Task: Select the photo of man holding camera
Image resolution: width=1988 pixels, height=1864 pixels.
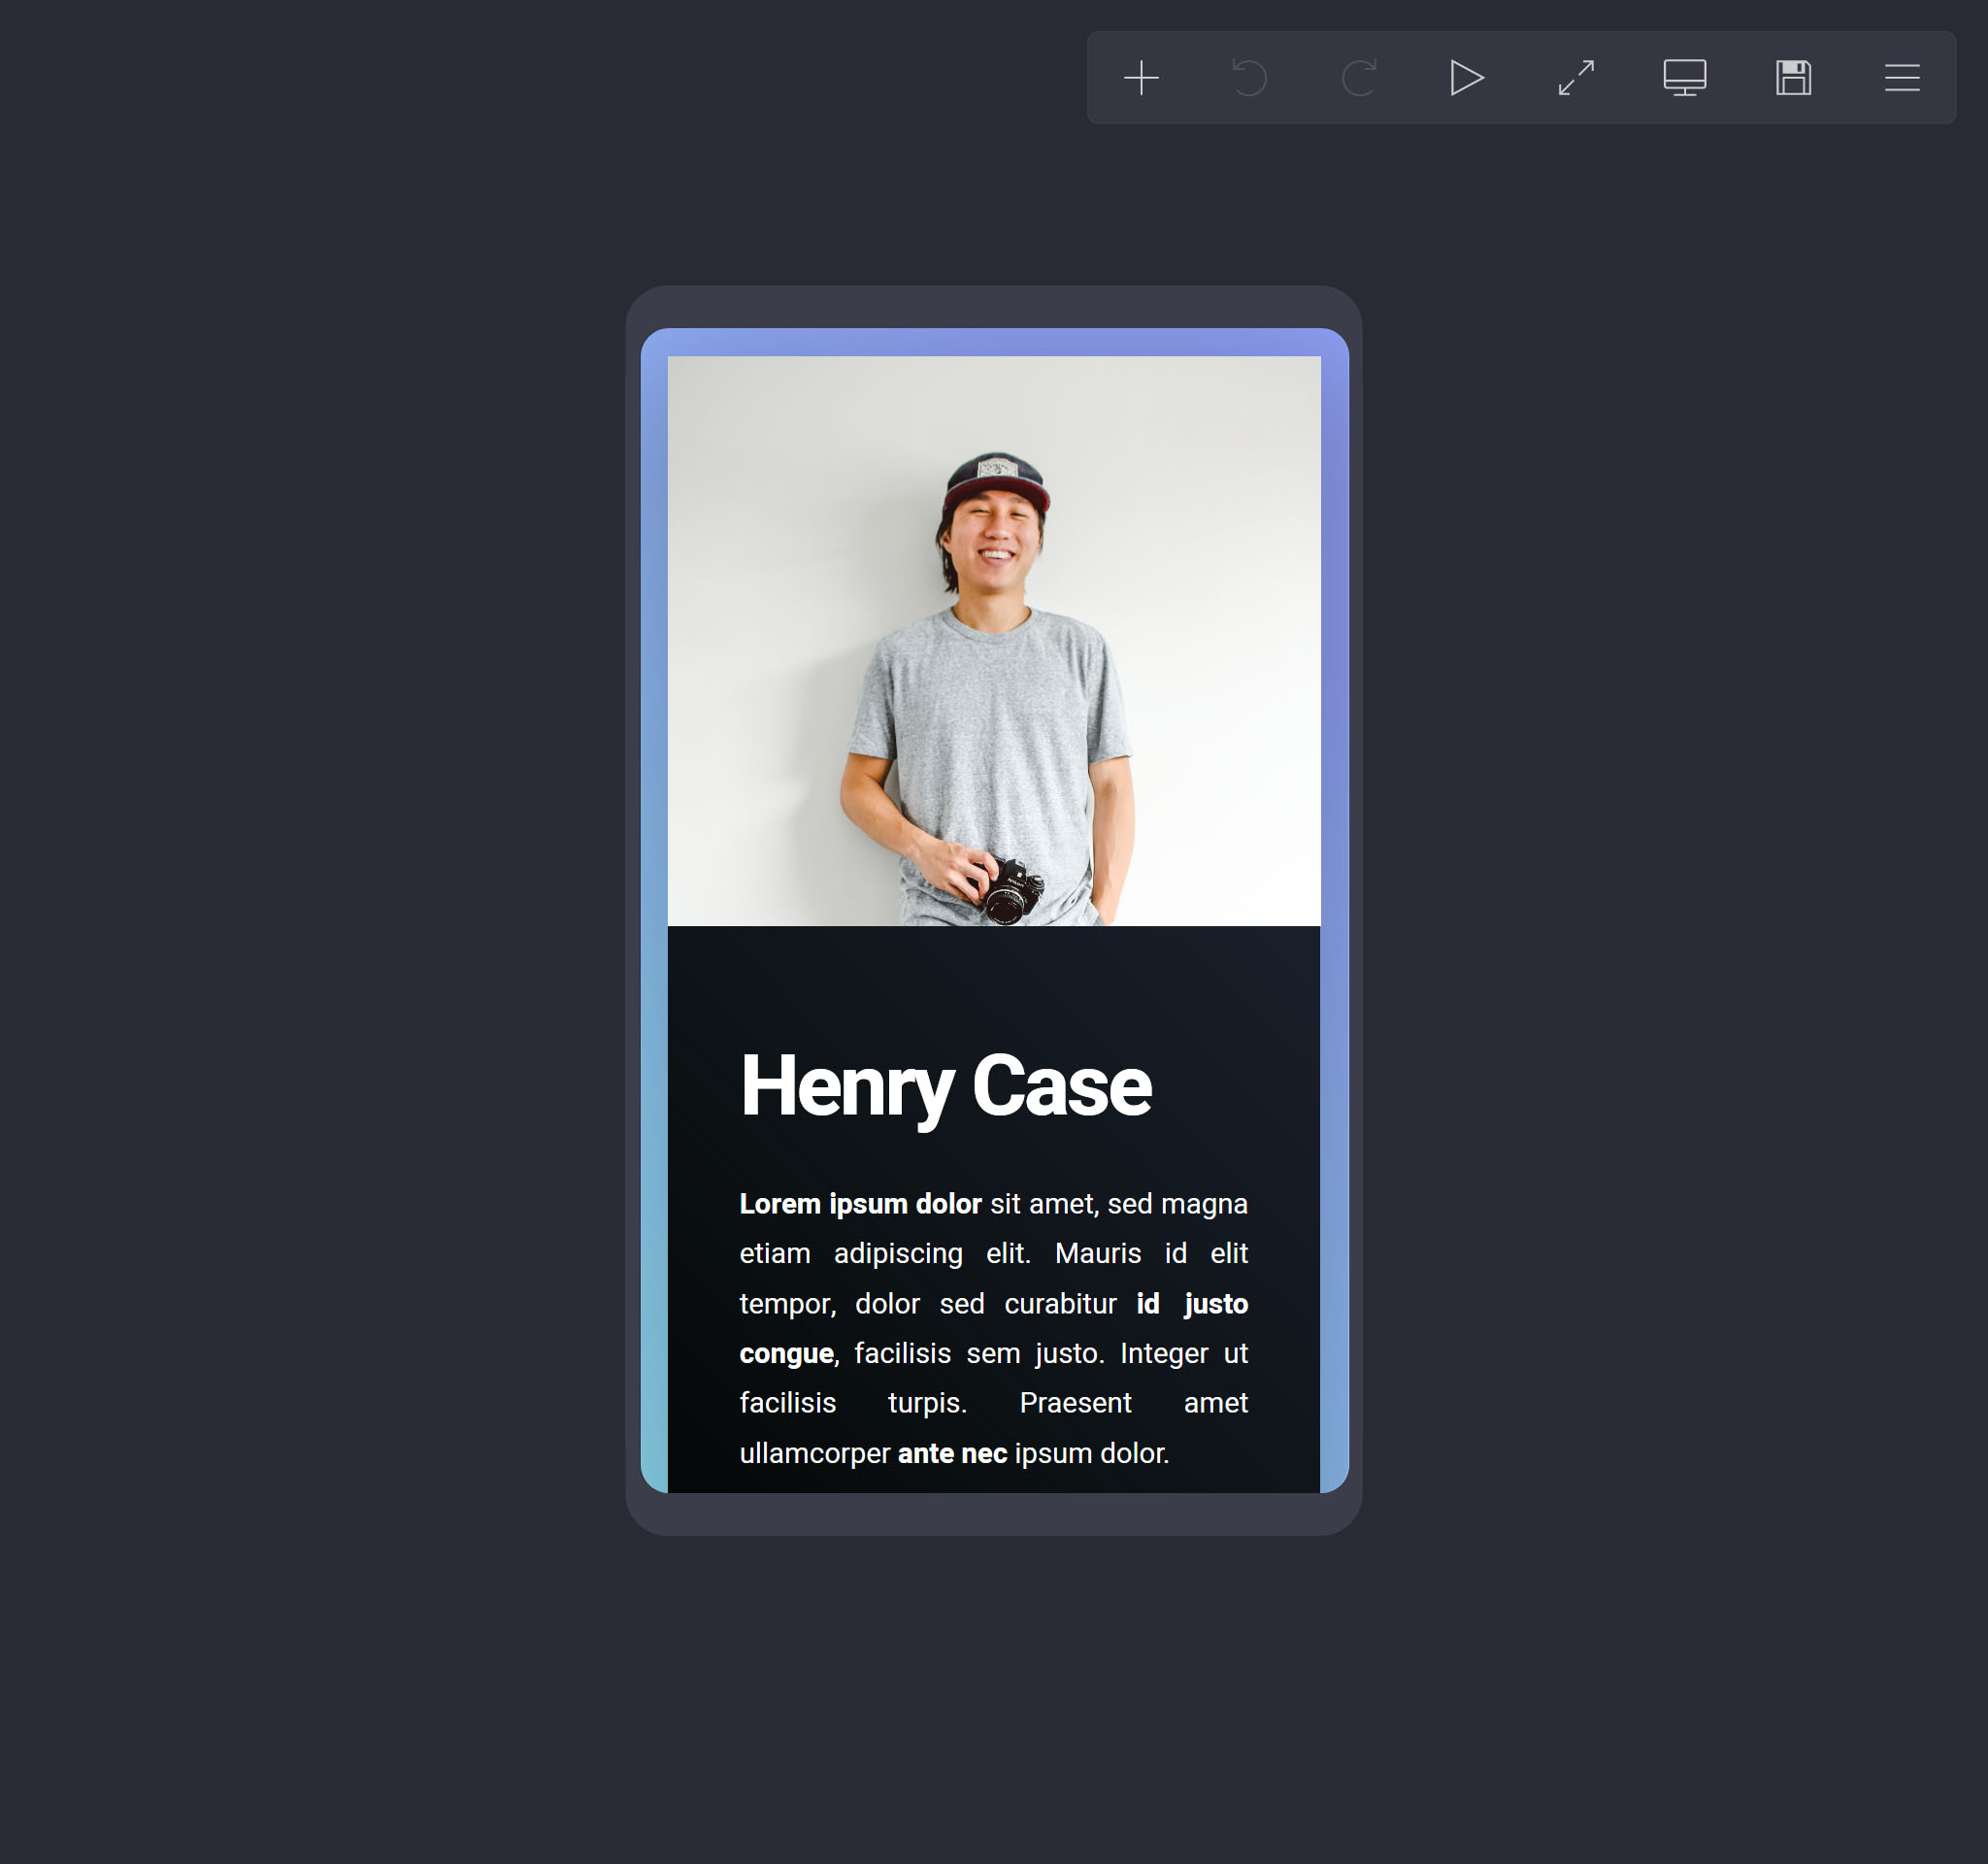Action: pos(993,640)
